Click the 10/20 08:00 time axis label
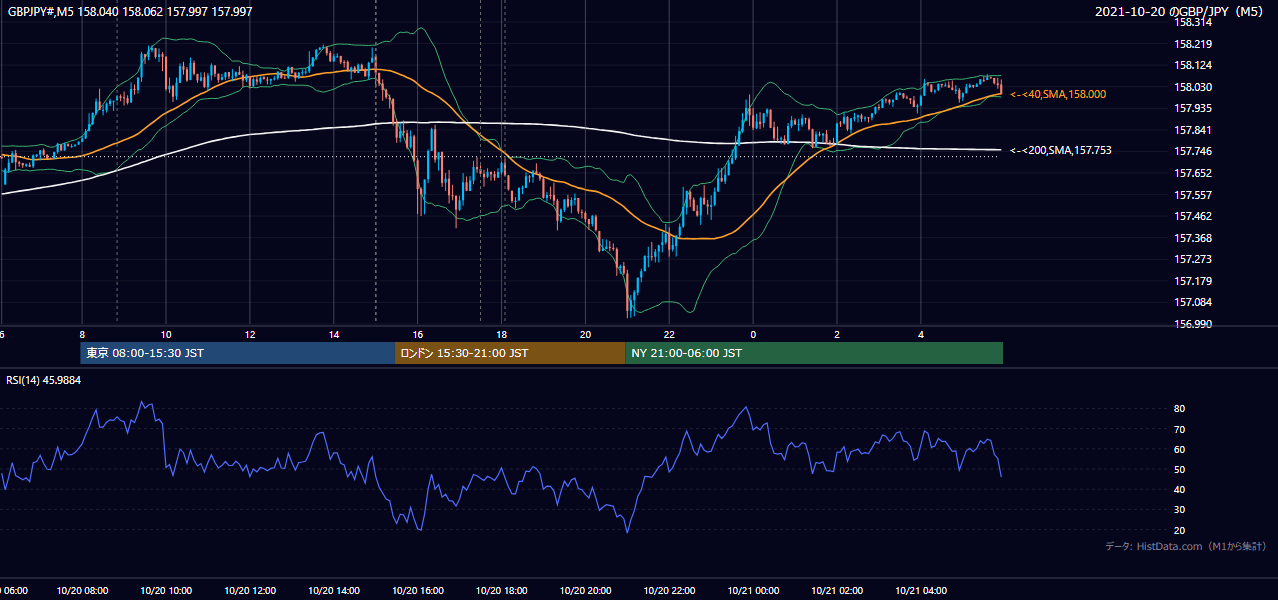Screen dimensions: 1278x600 tap(82, 591)
